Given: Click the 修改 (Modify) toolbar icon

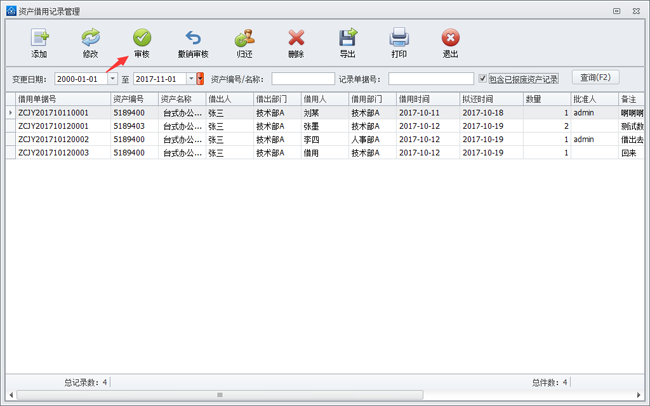Looking at the screenshot, I should (90, 40).
